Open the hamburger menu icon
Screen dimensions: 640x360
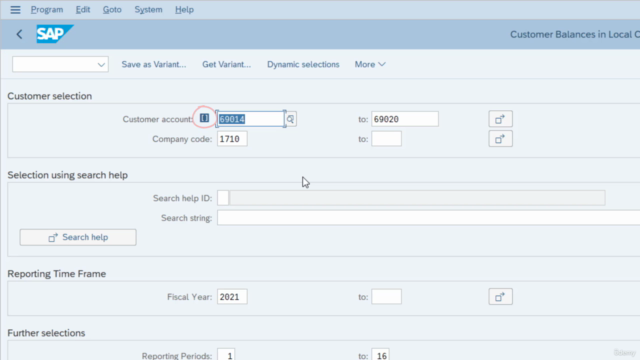15,9
